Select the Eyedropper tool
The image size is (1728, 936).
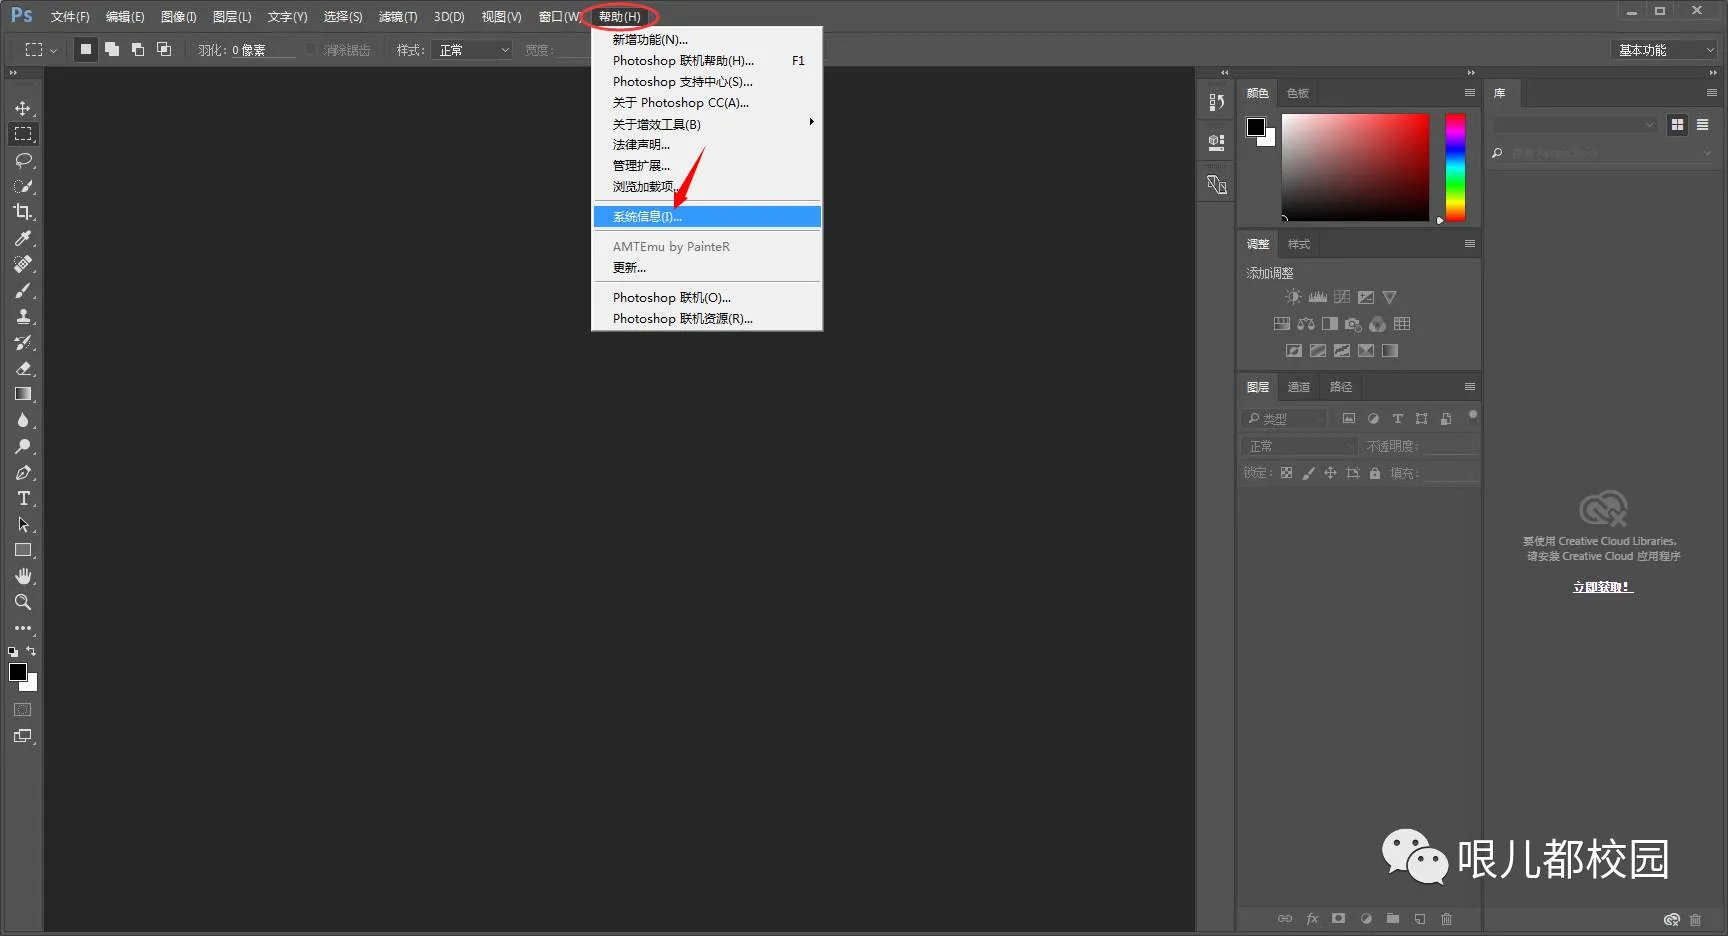[23, 238]
